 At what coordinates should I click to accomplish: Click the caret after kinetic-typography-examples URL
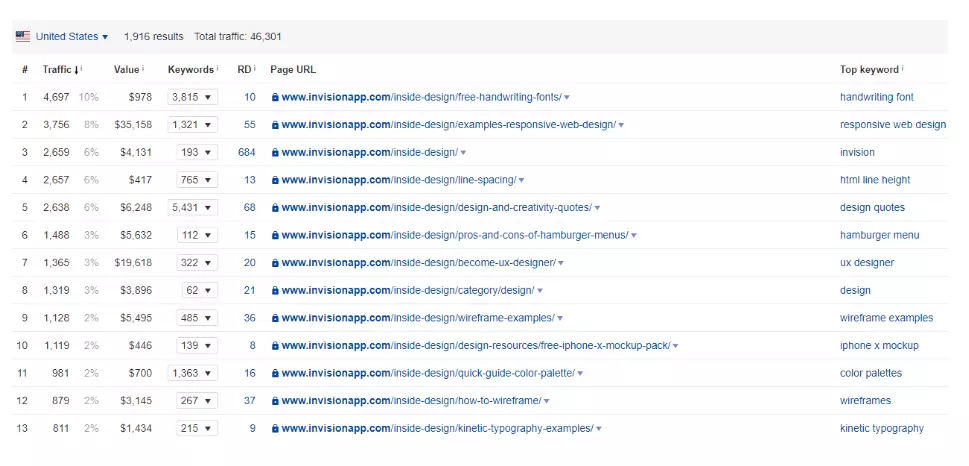pyautogui.click(x=599, y=429)
